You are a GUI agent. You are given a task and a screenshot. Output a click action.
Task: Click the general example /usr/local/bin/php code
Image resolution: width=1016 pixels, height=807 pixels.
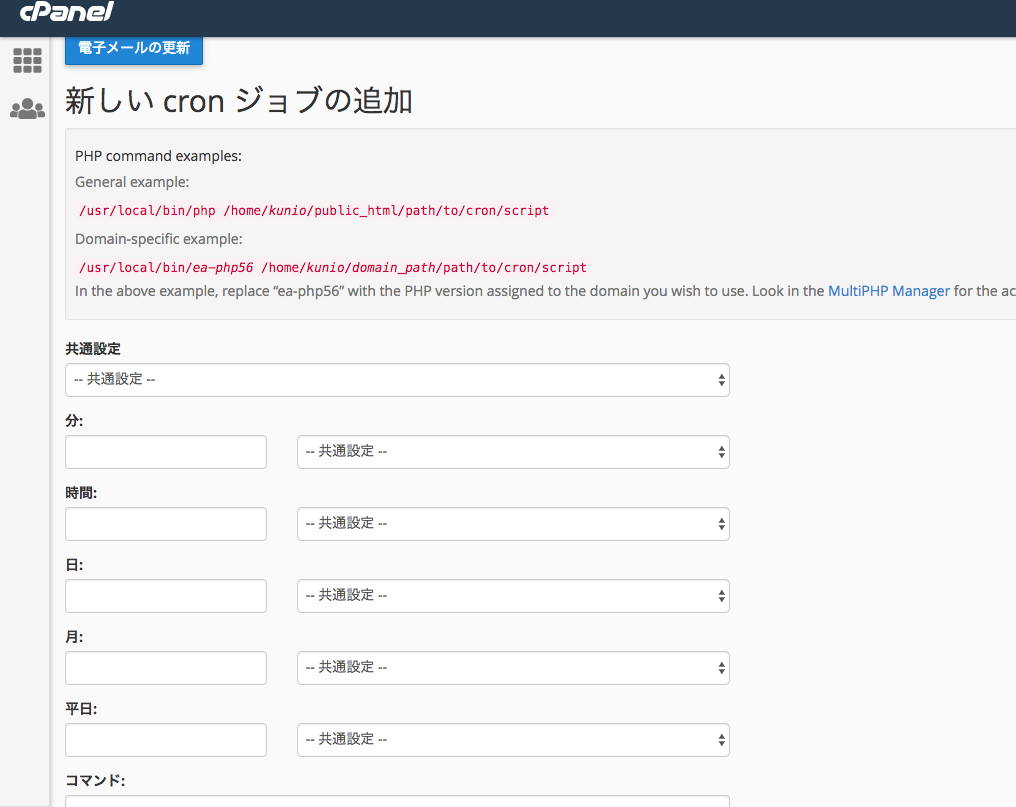(314, 211)
